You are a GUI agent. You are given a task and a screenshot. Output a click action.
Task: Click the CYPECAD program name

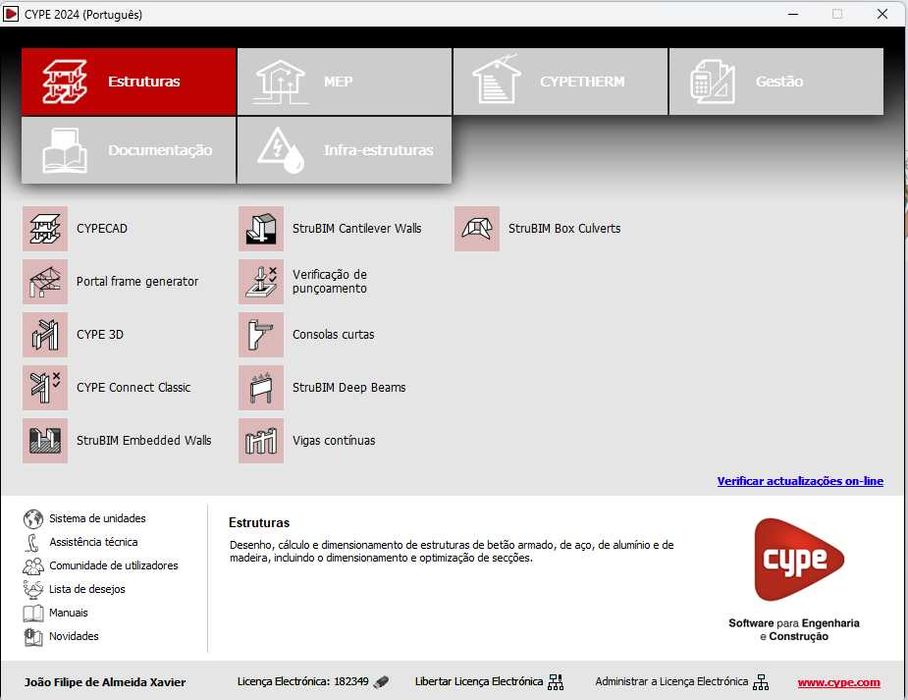coord(102,229)
